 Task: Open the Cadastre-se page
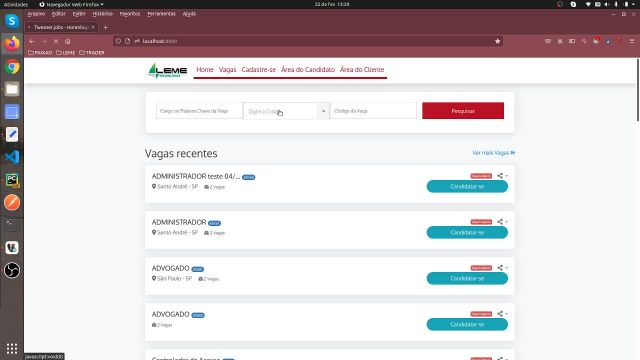click(258, 70)
